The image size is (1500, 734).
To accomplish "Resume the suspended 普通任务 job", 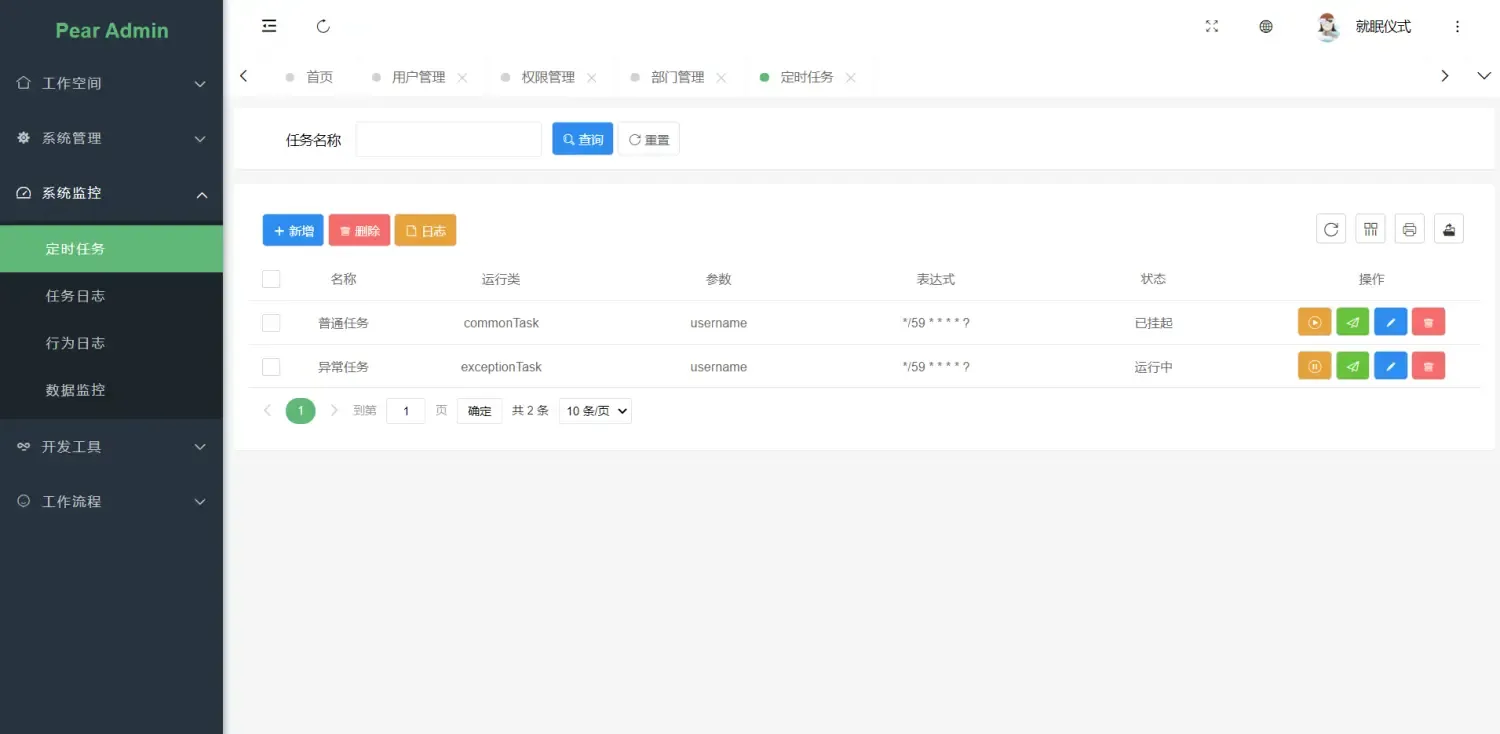I will pos(1314,321).
